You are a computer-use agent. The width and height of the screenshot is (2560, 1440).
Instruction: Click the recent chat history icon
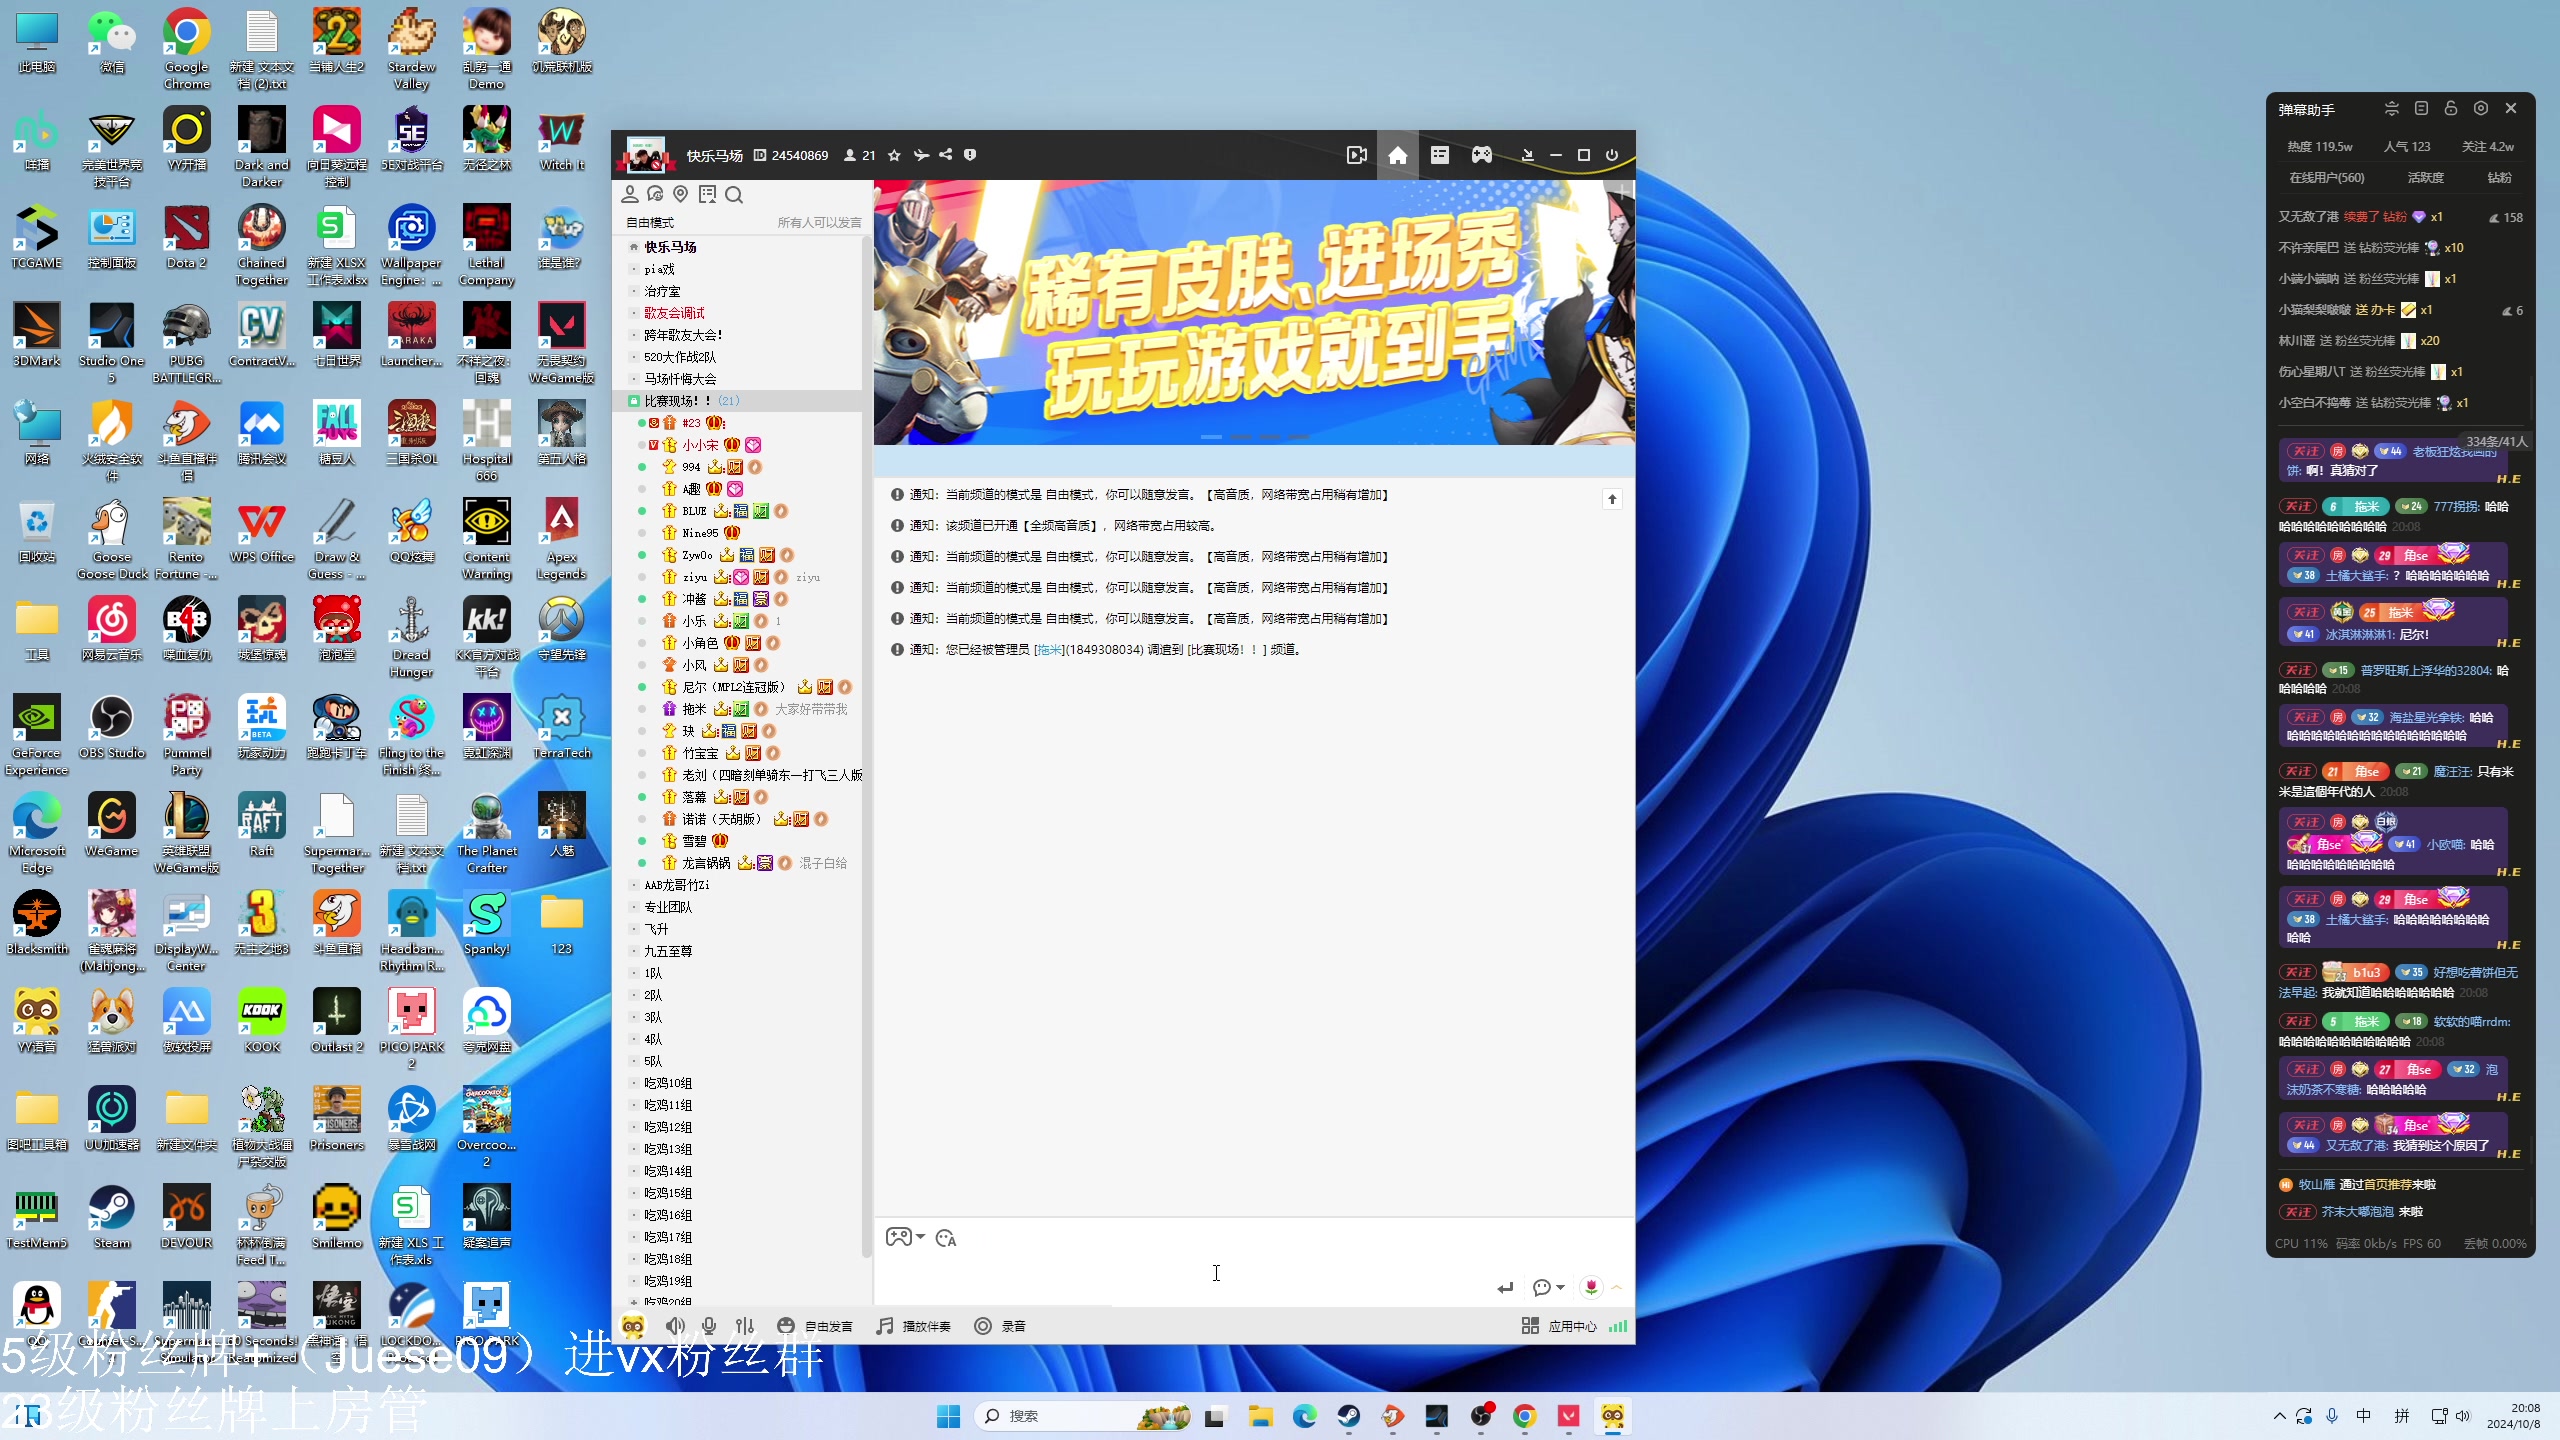pyautogui.click(x=655, y=194)
